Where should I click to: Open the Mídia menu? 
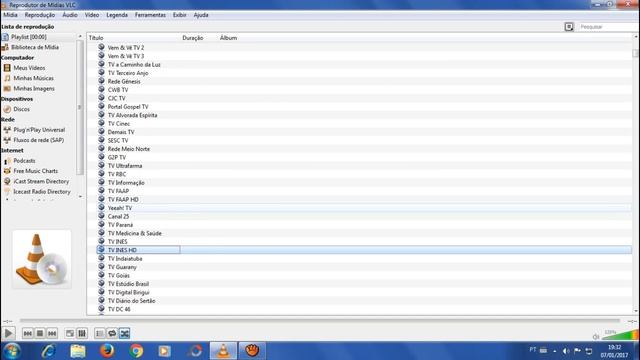pos(10,15)
